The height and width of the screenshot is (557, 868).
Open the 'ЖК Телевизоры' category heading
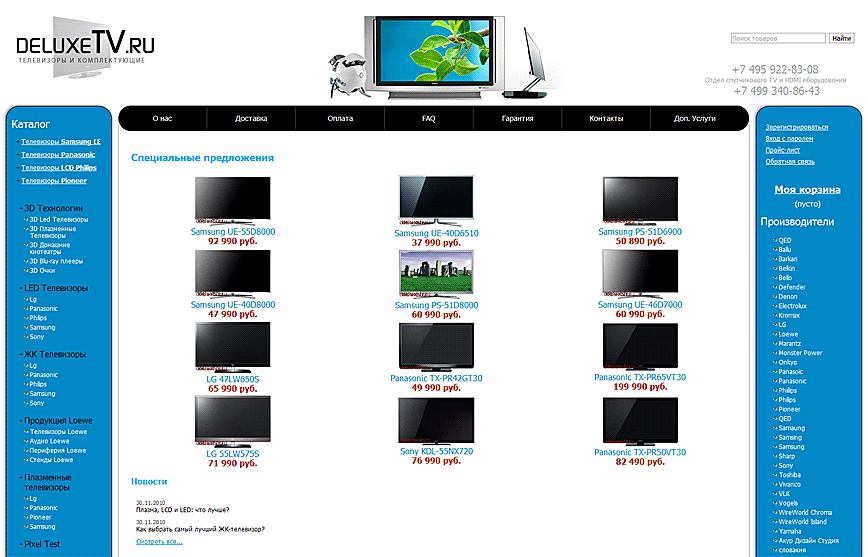point(55,354)
